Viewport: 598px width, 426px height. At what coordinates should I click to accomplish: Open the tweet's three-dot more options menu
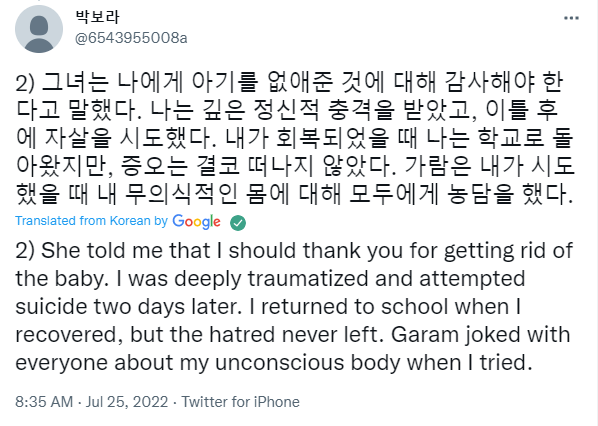click(571, 18)
